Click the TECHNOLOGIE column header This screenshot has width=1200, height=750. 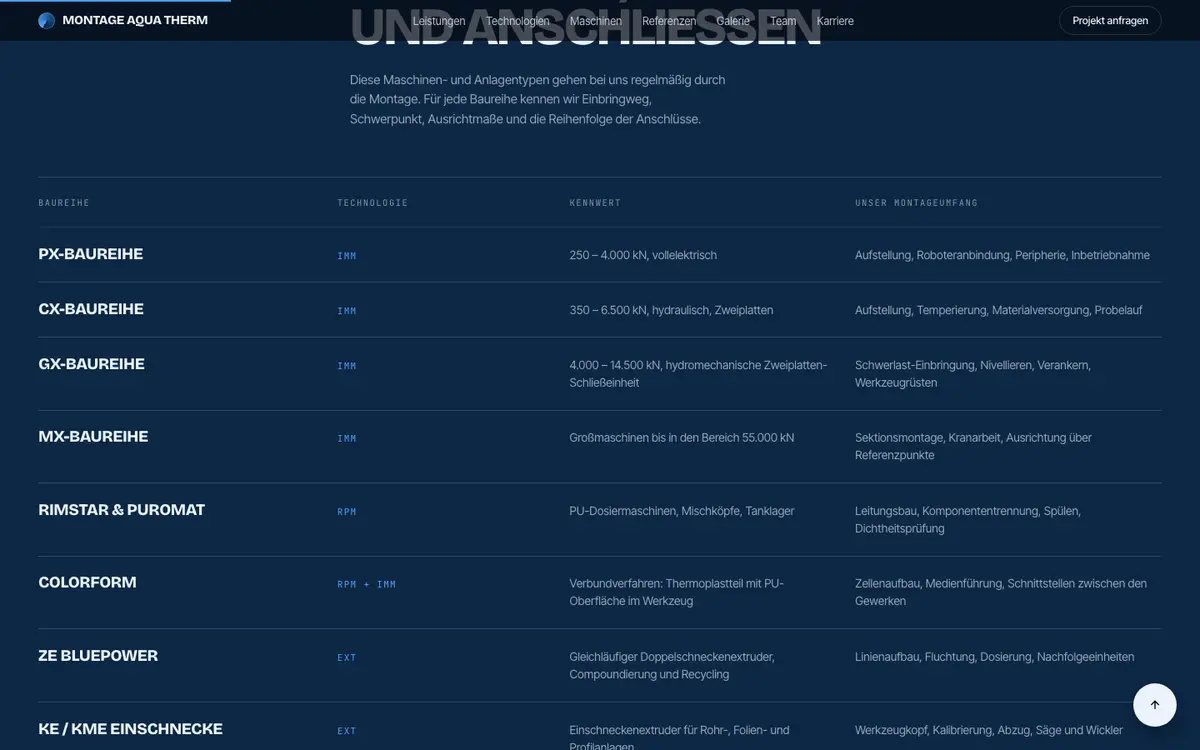pos(372,203)
